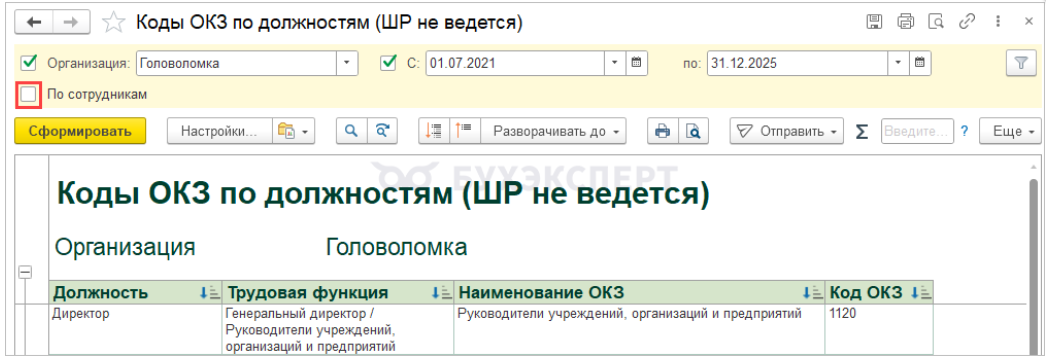The width and height of the screenshot is (1046, 362).
Task: Print report using toolbar printer icon
Action: click(x=662, y=131)
